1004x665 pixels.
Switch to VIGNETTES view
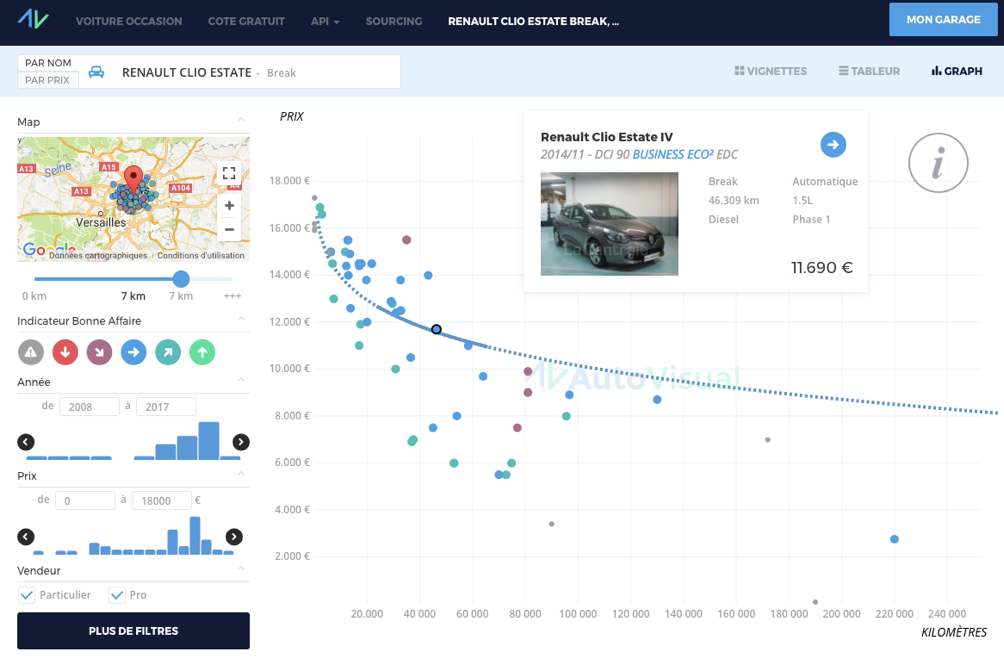[x=770, y=71]
